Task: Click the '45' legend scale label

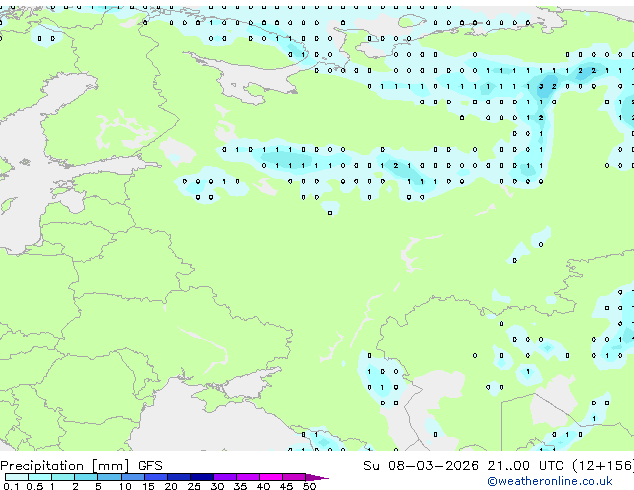Action: [x=286, y=486]
